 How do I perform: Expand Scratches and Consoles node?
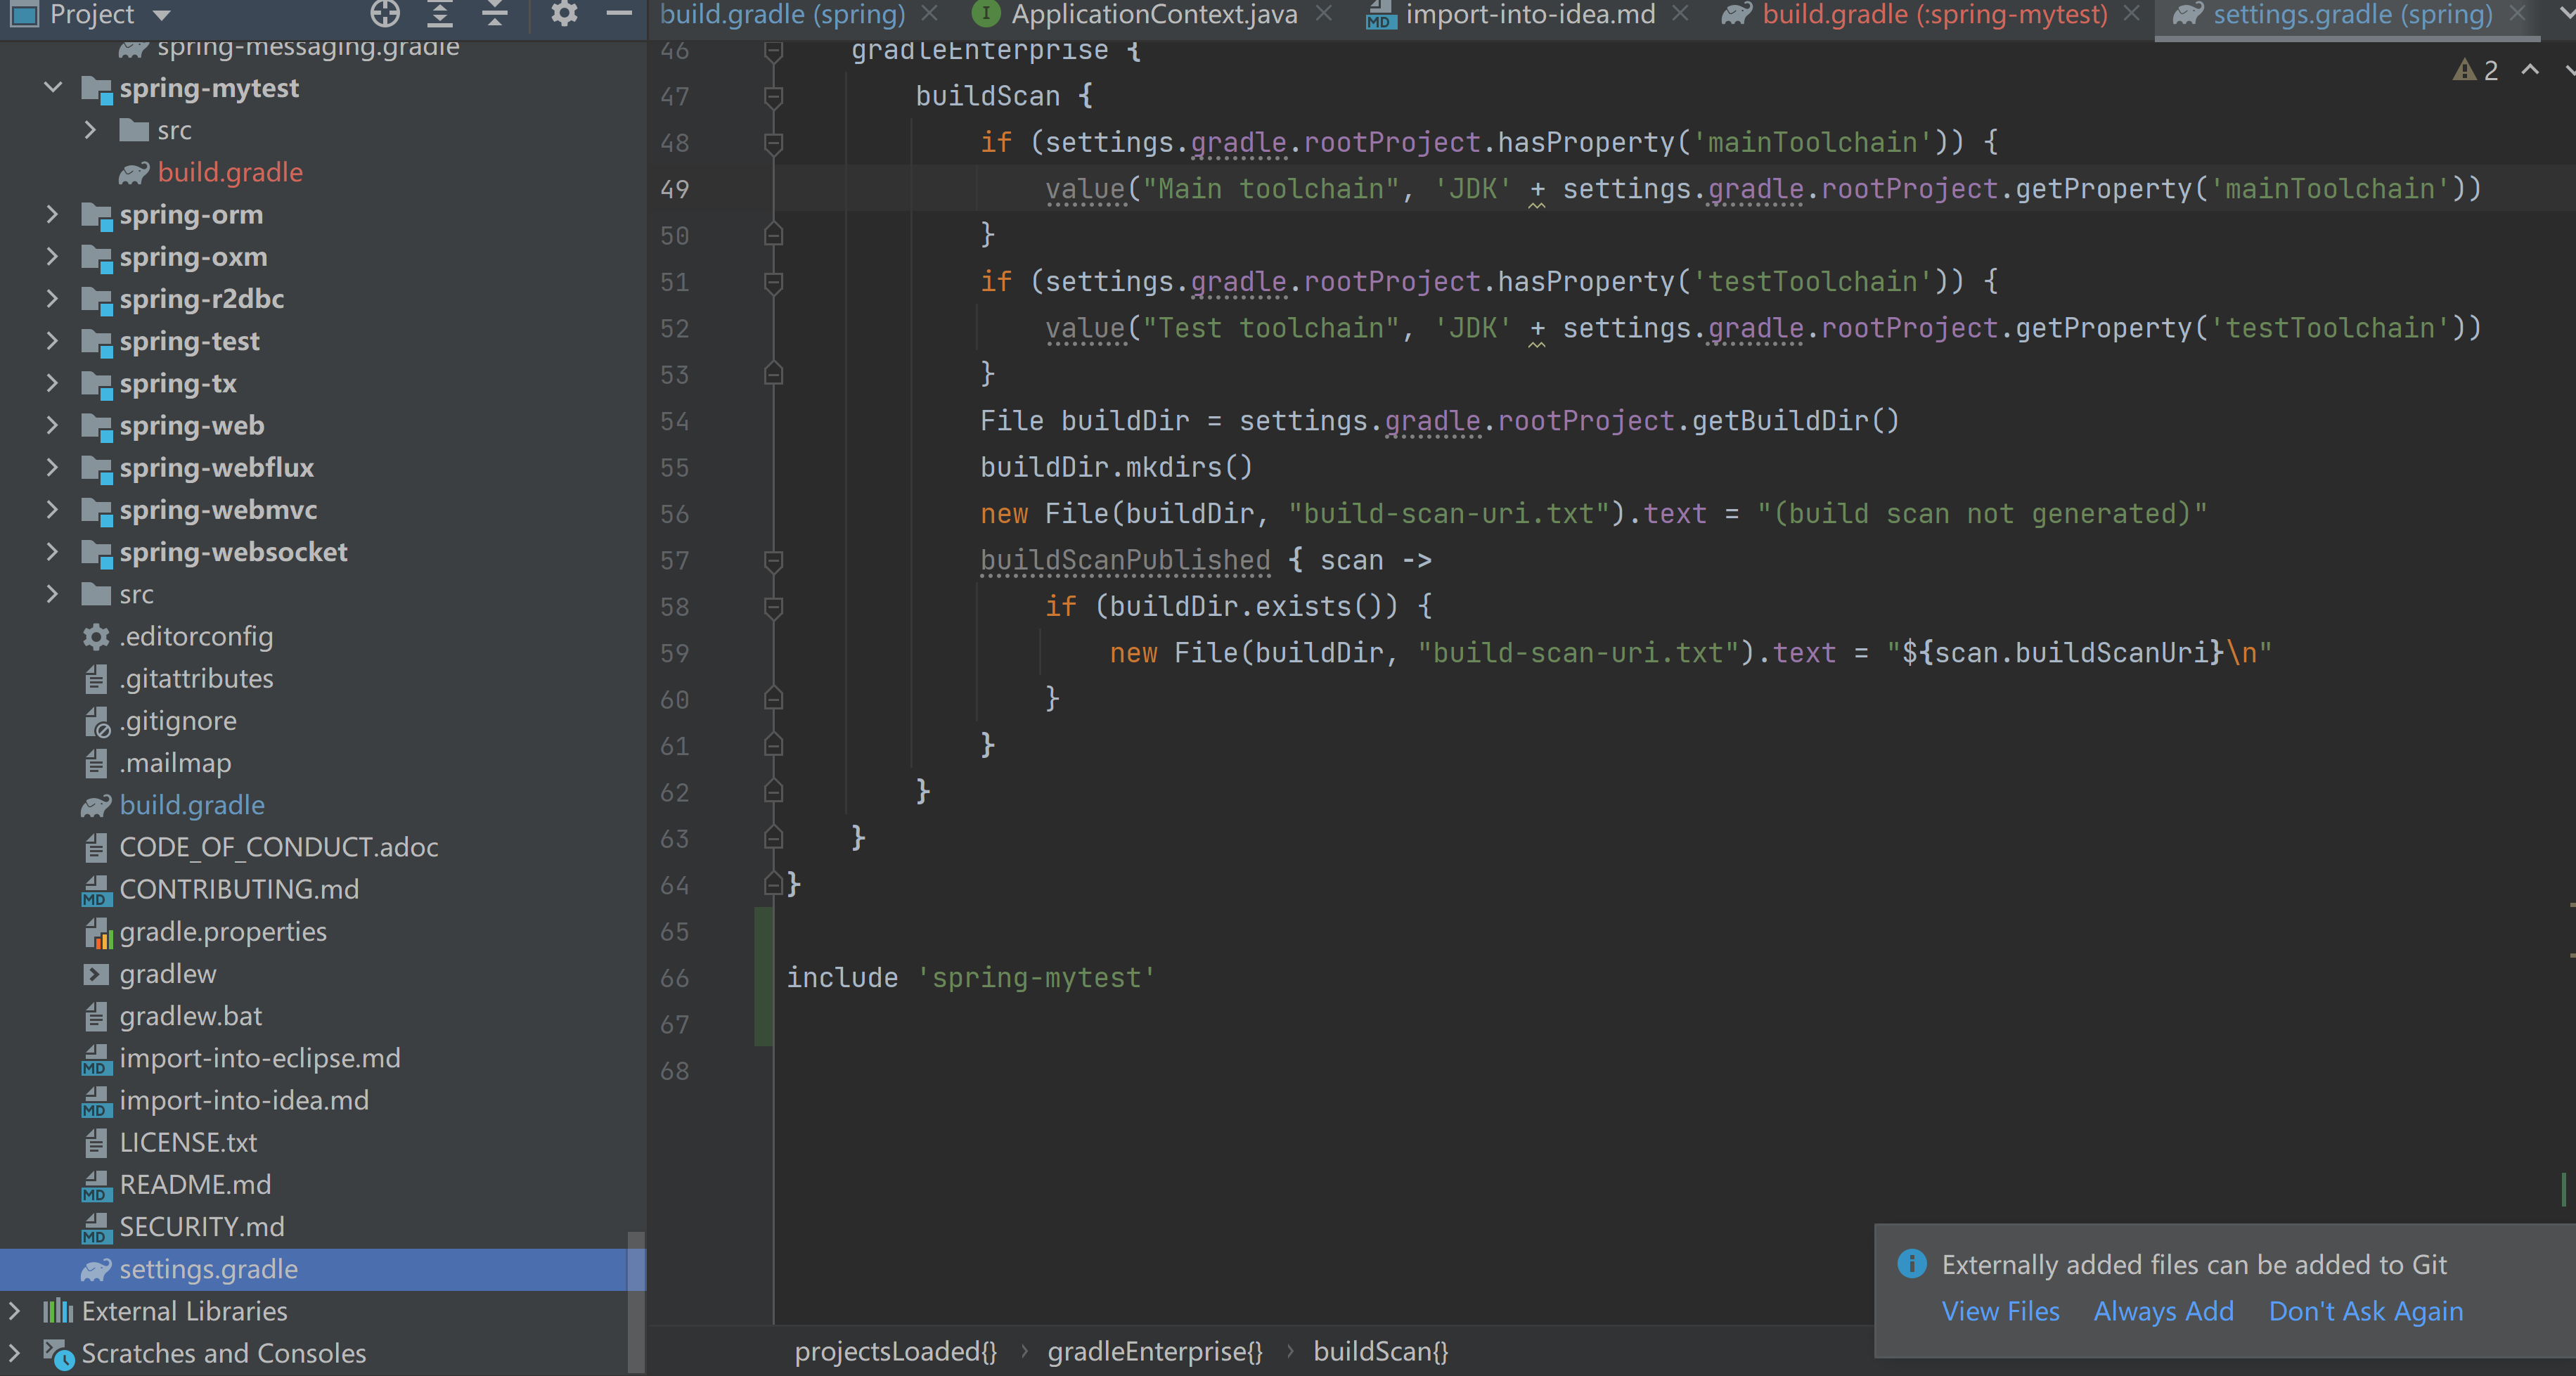(14, 1352)
